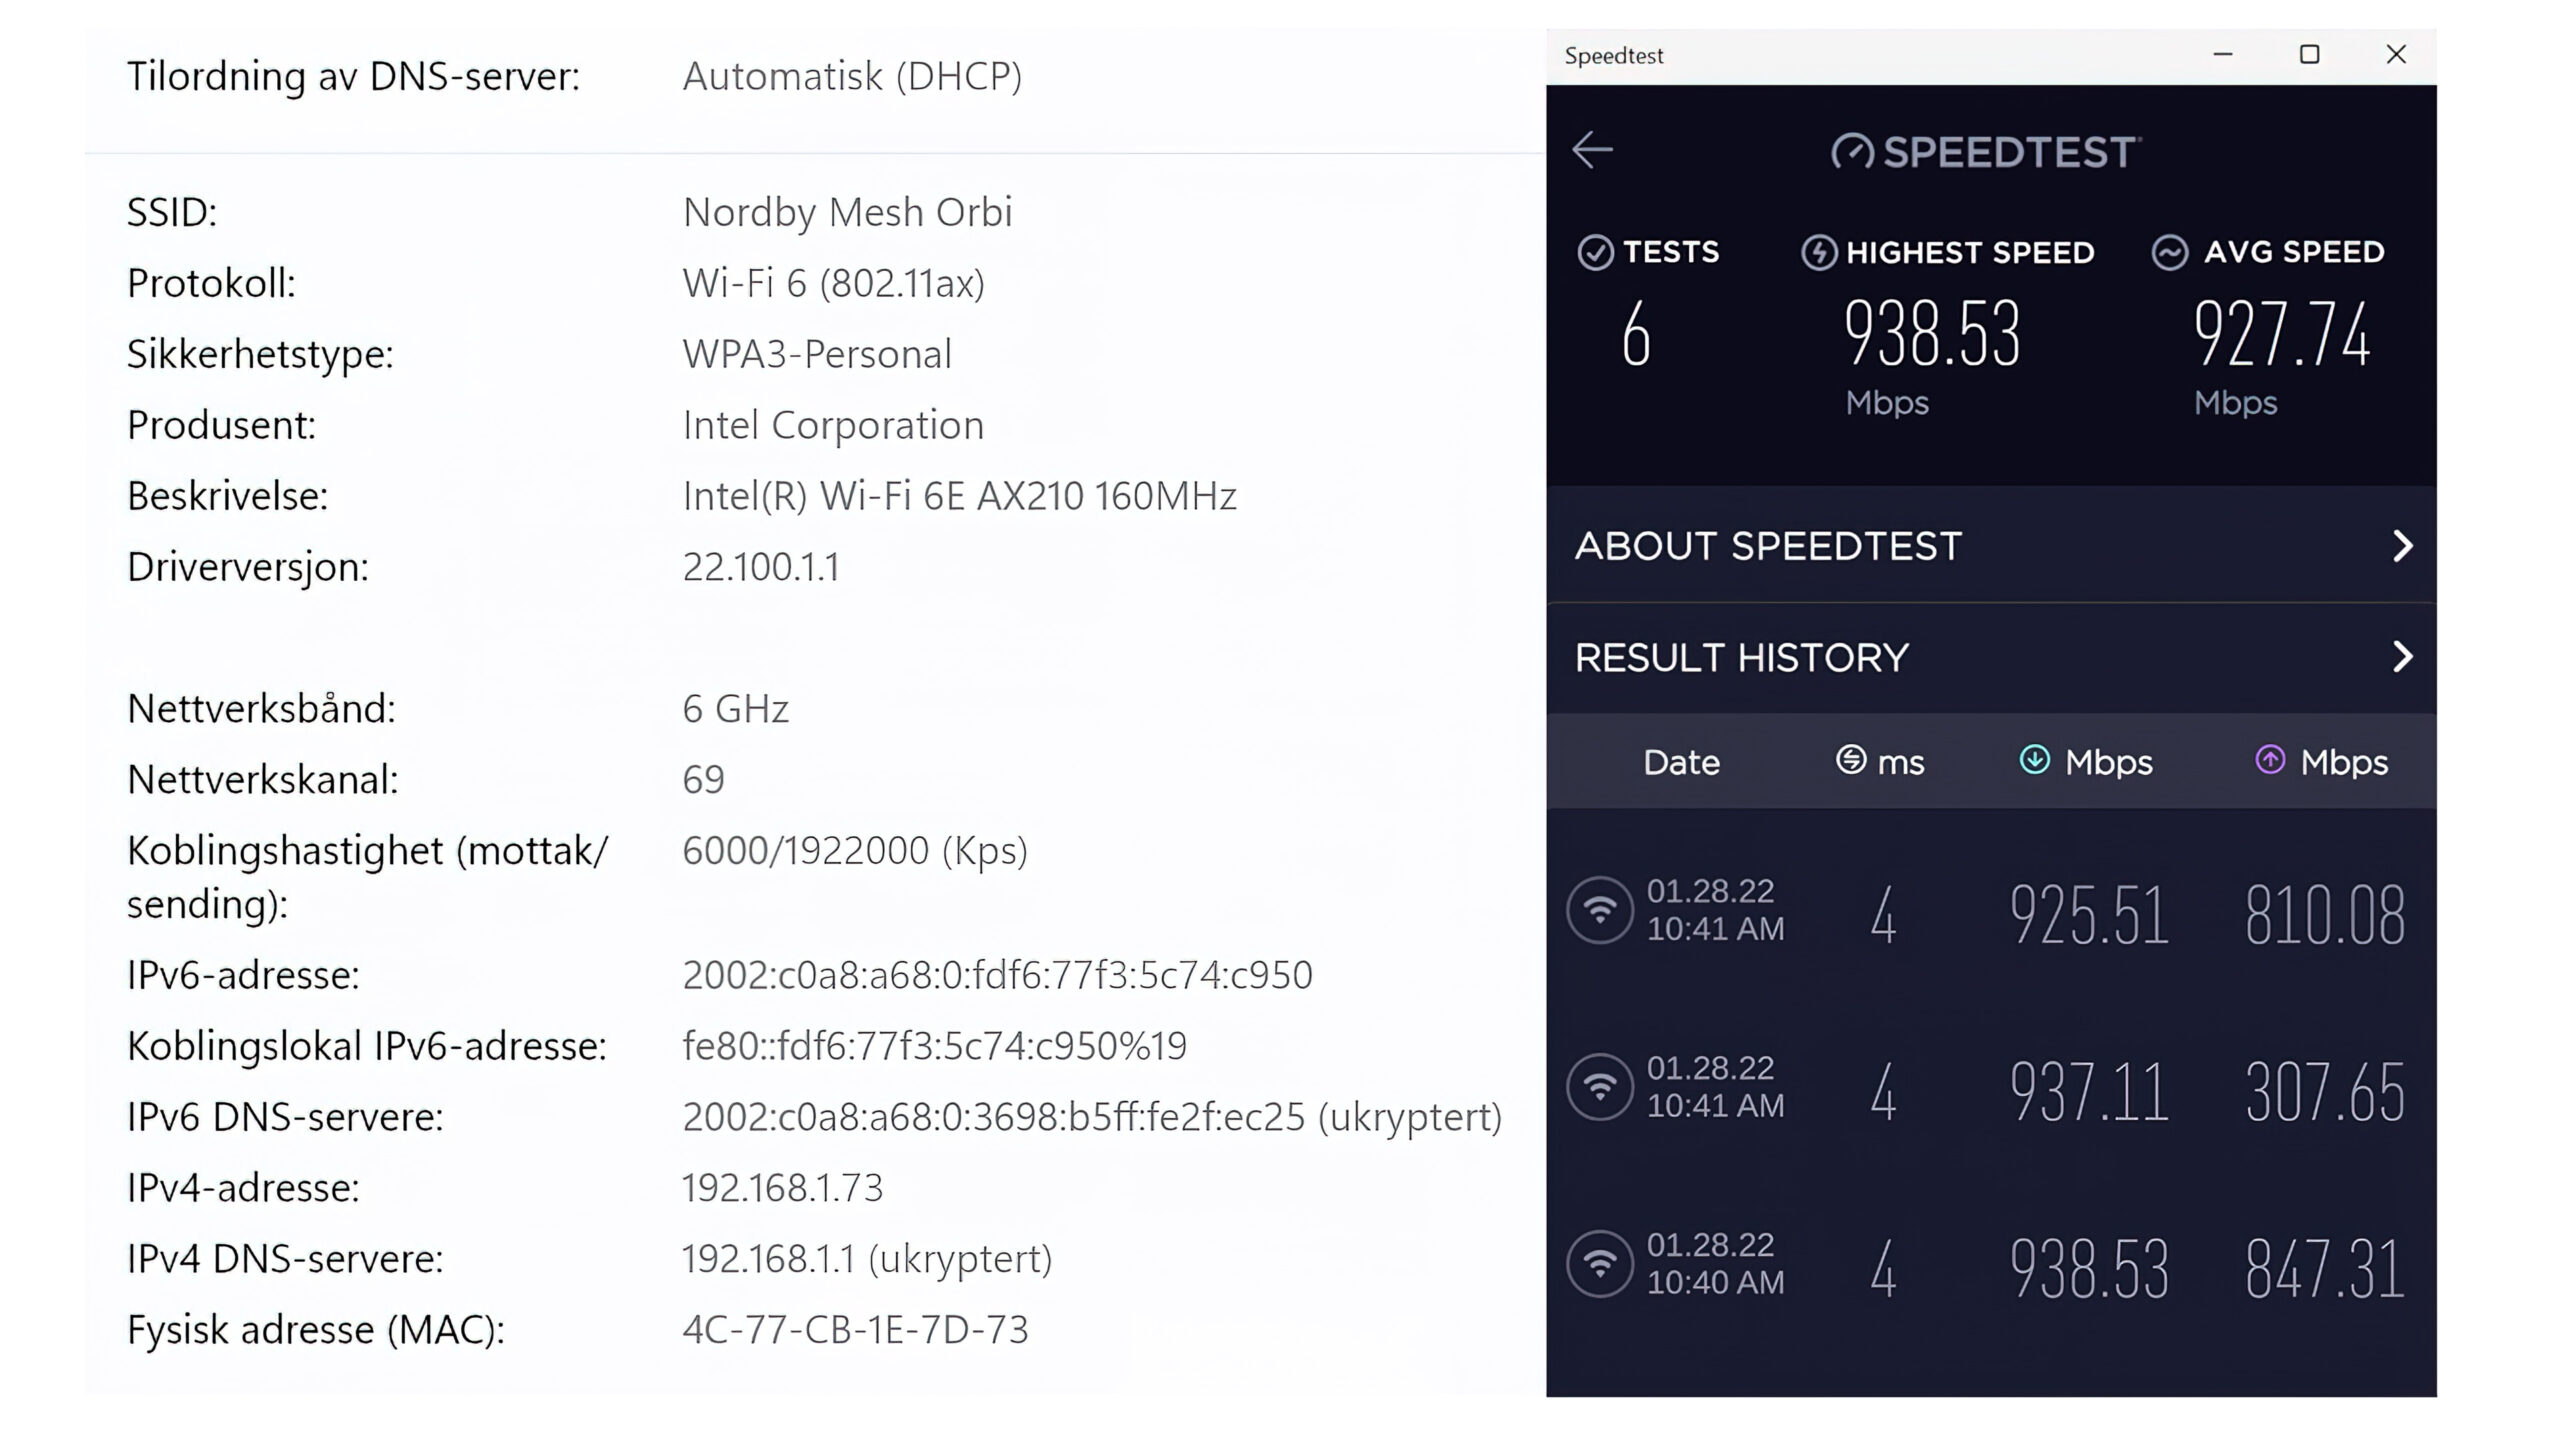This screenshot has width=2560, height=1441.
Task: Click the average speed 927.74 figure
Action: point(2281,333)
